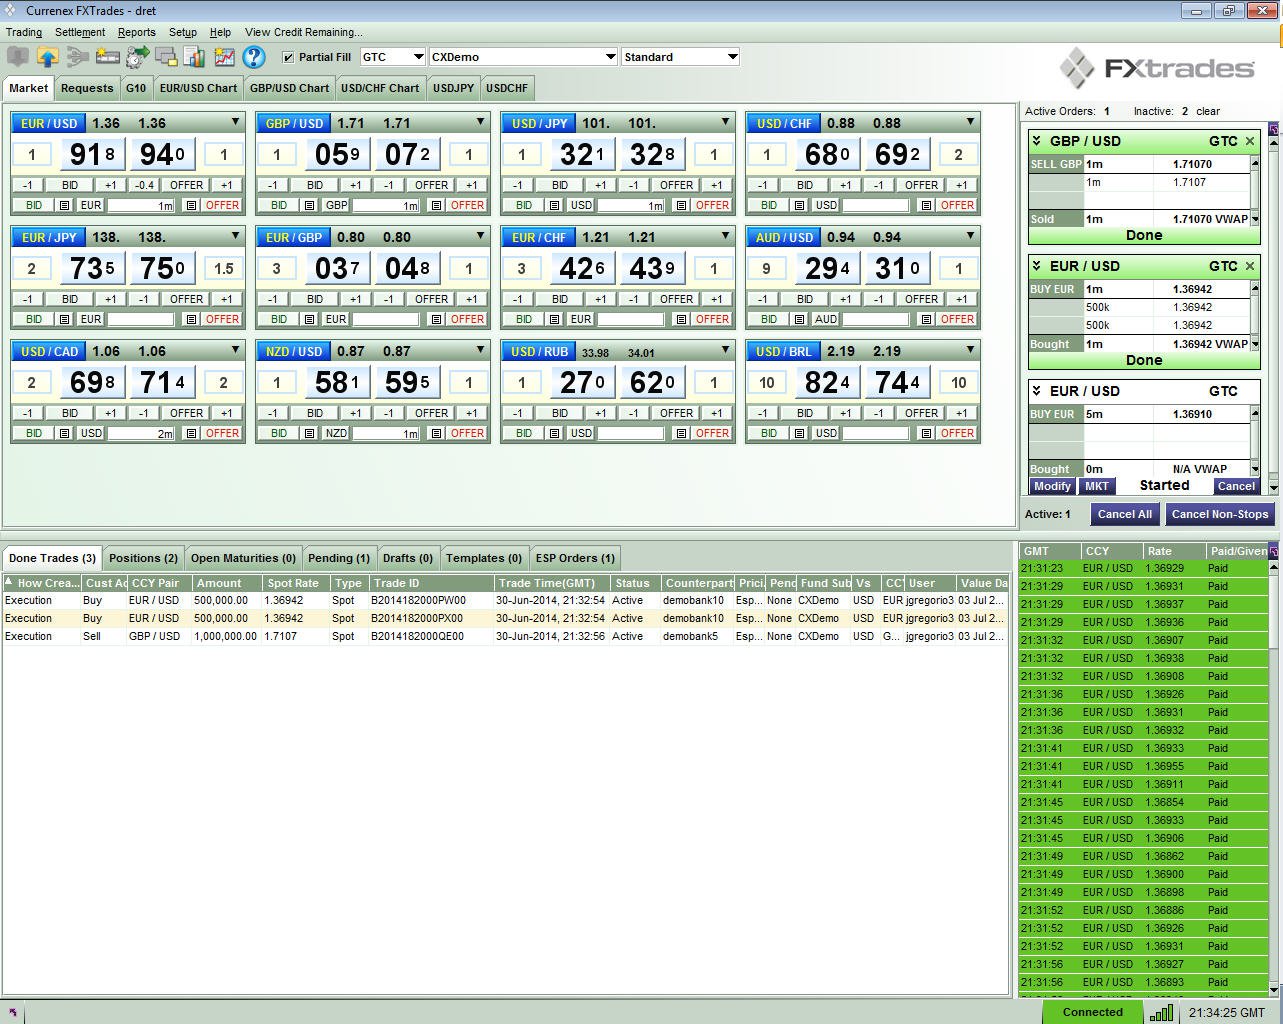
Task: Click Cancel All orders button
Action: tap(1125, 514)
